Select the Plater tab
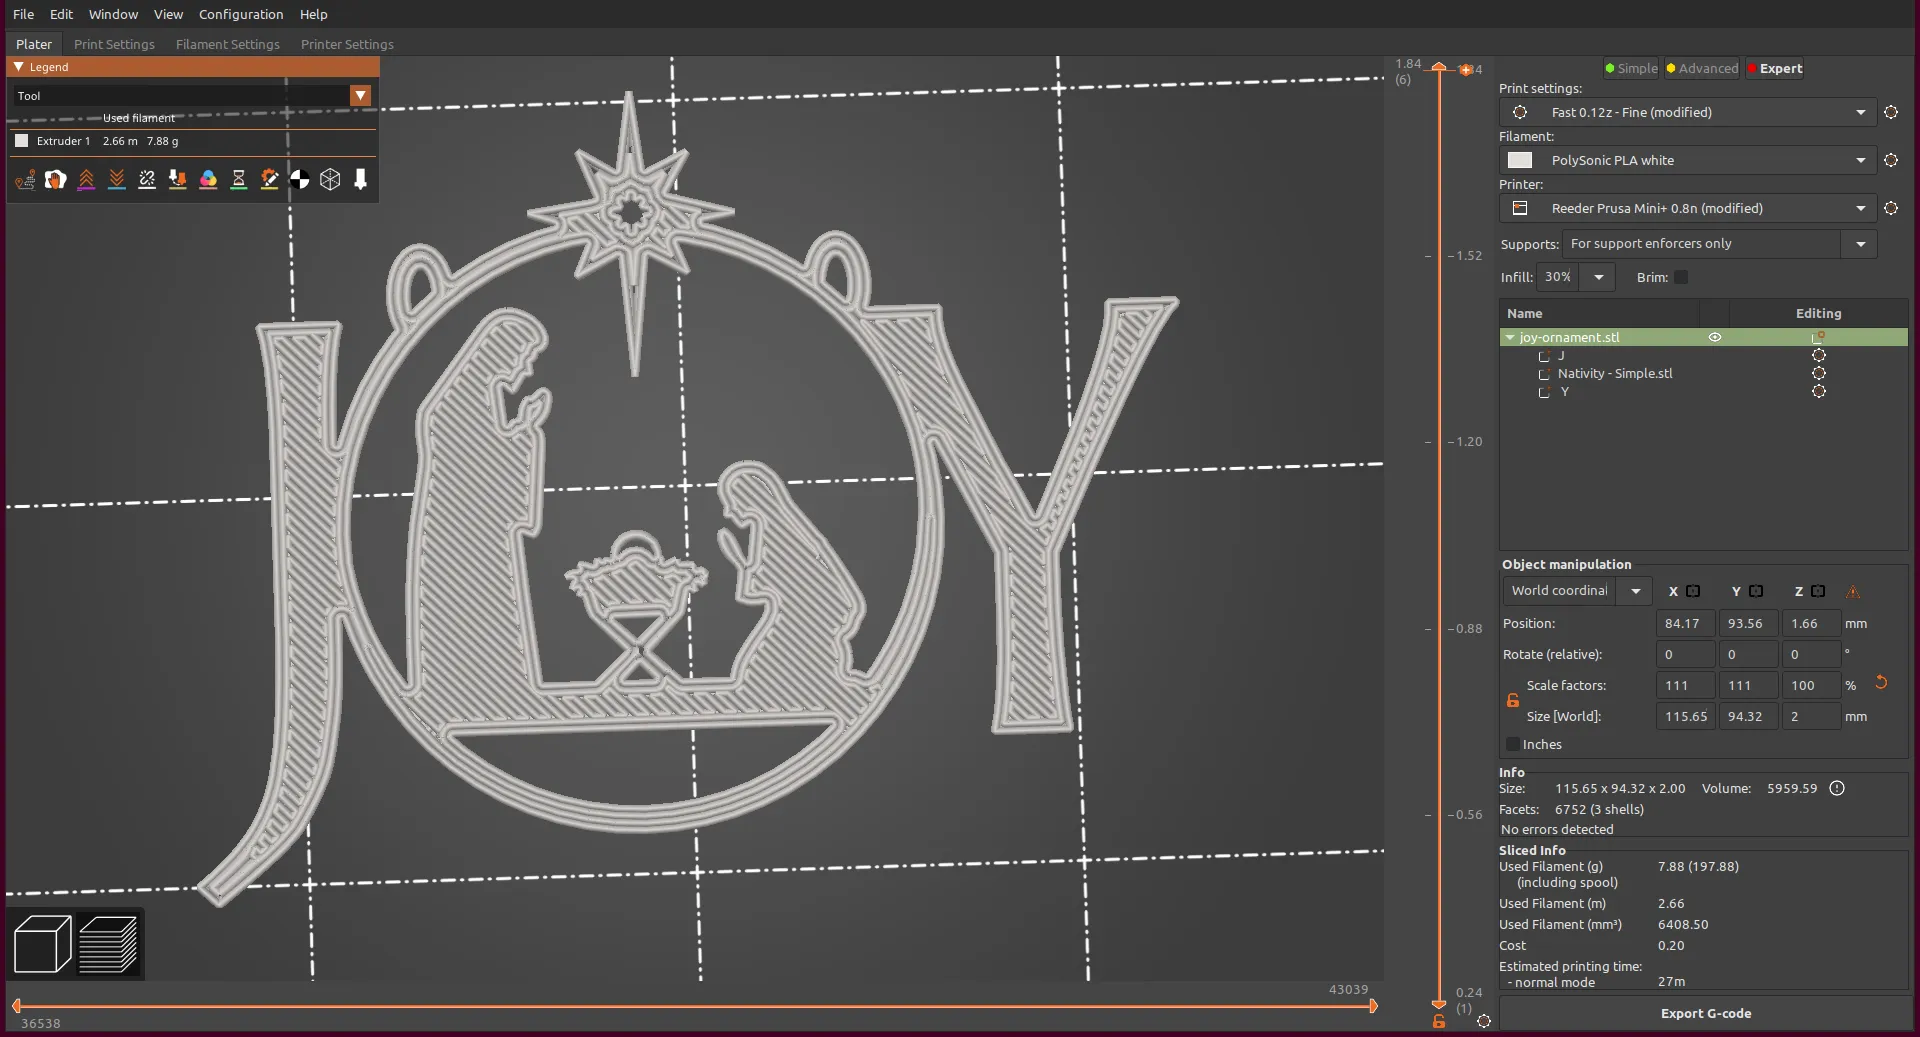The image size is (1920, 1037). pyautogui.click(x=34, y=44)
